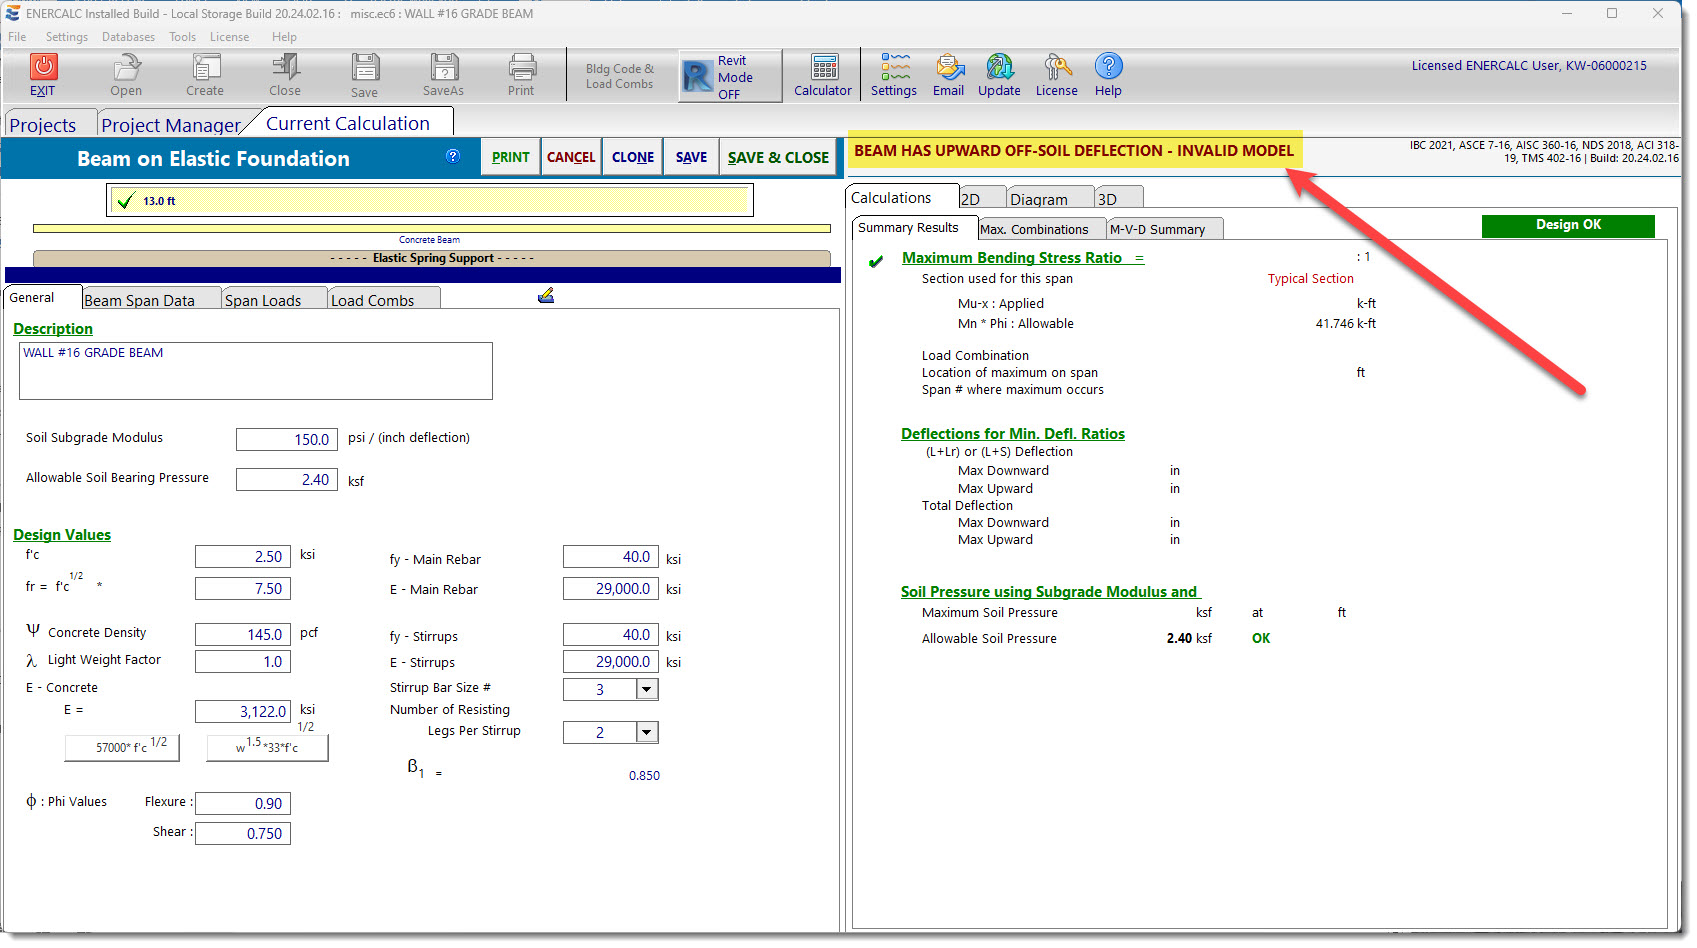Click the SAVE & CLOSE button
This screenshot has width=1697, height=948.
(778, 157)
